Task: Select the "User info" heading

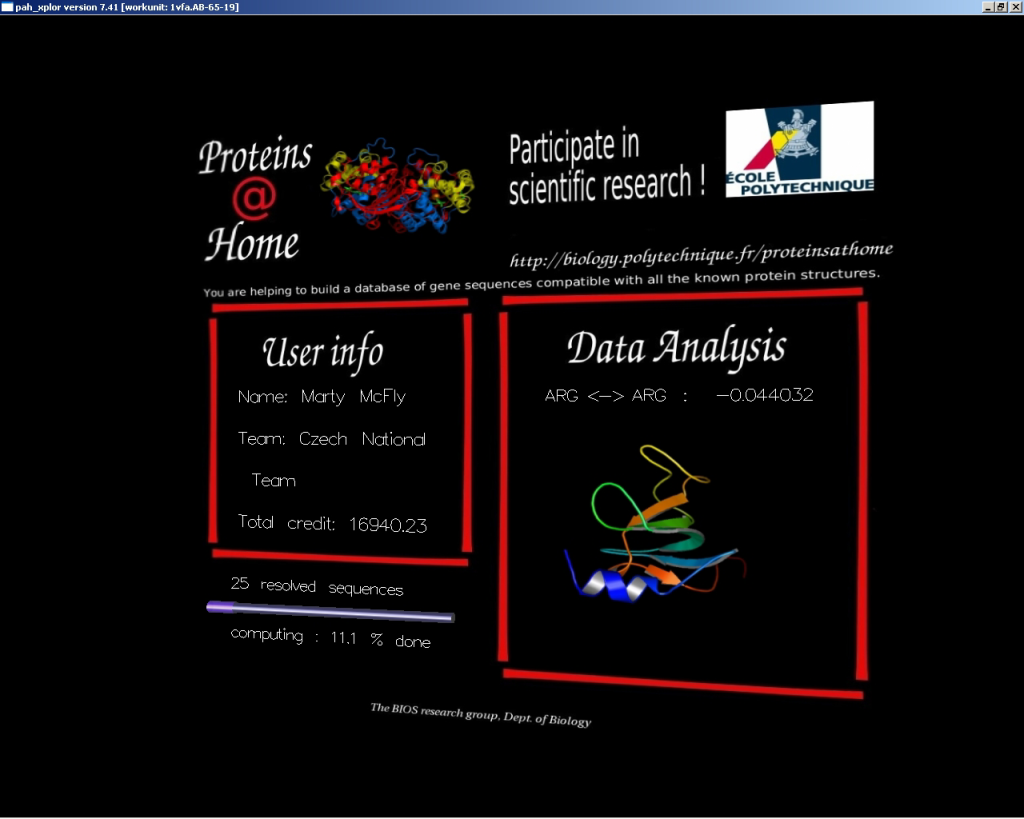Action: click(x=322, y=352)
